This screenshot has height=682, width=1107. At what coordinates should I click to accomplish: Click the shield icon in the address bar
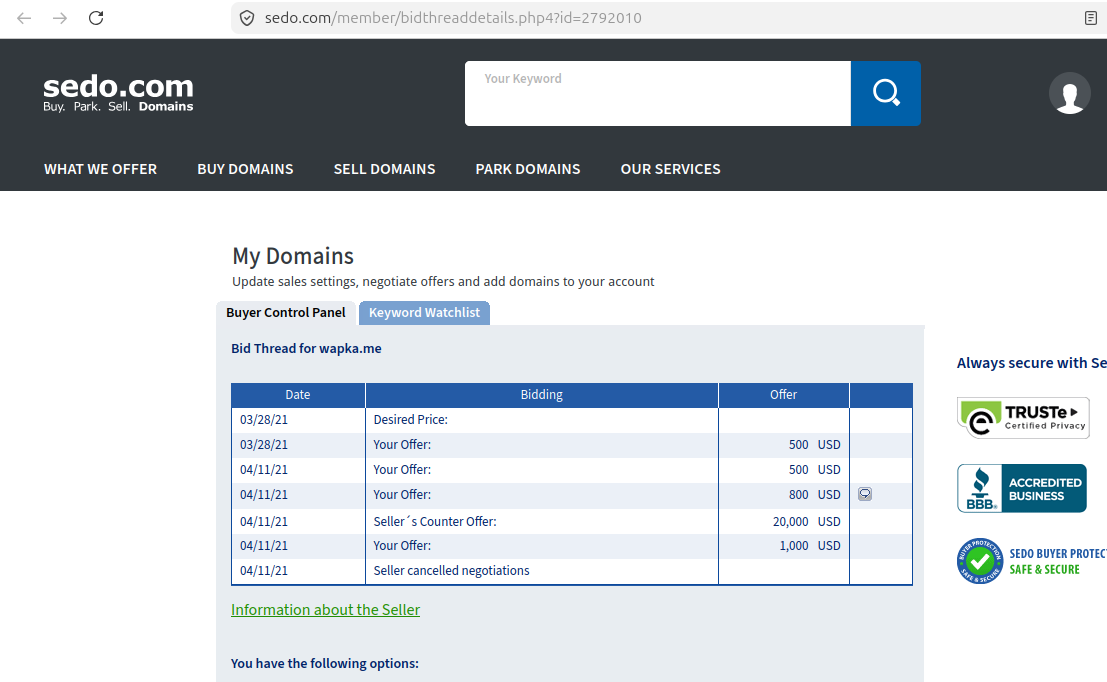[247, 18]
